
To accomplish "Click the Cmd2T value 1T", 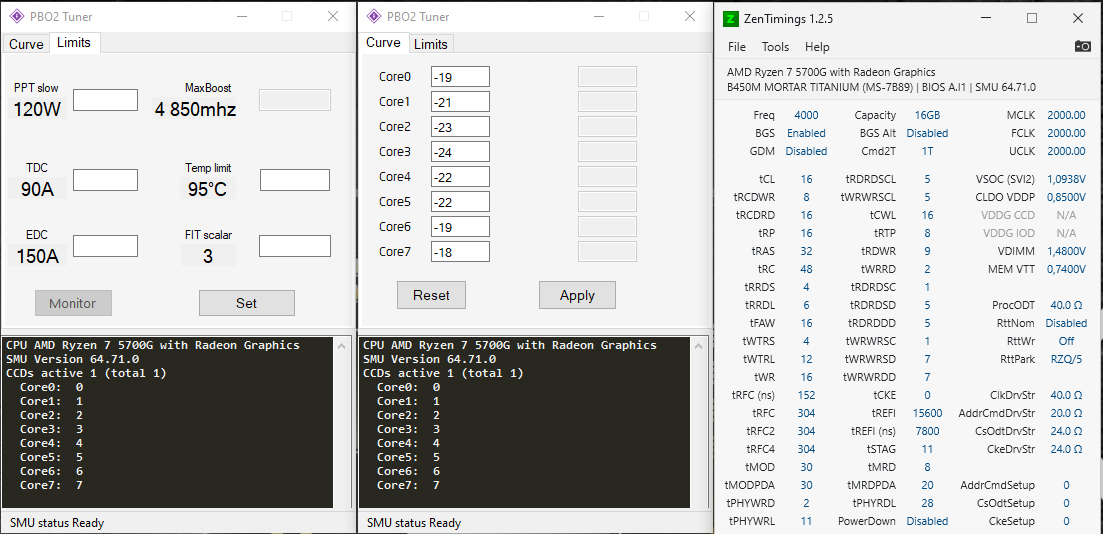I will (927, 151).
